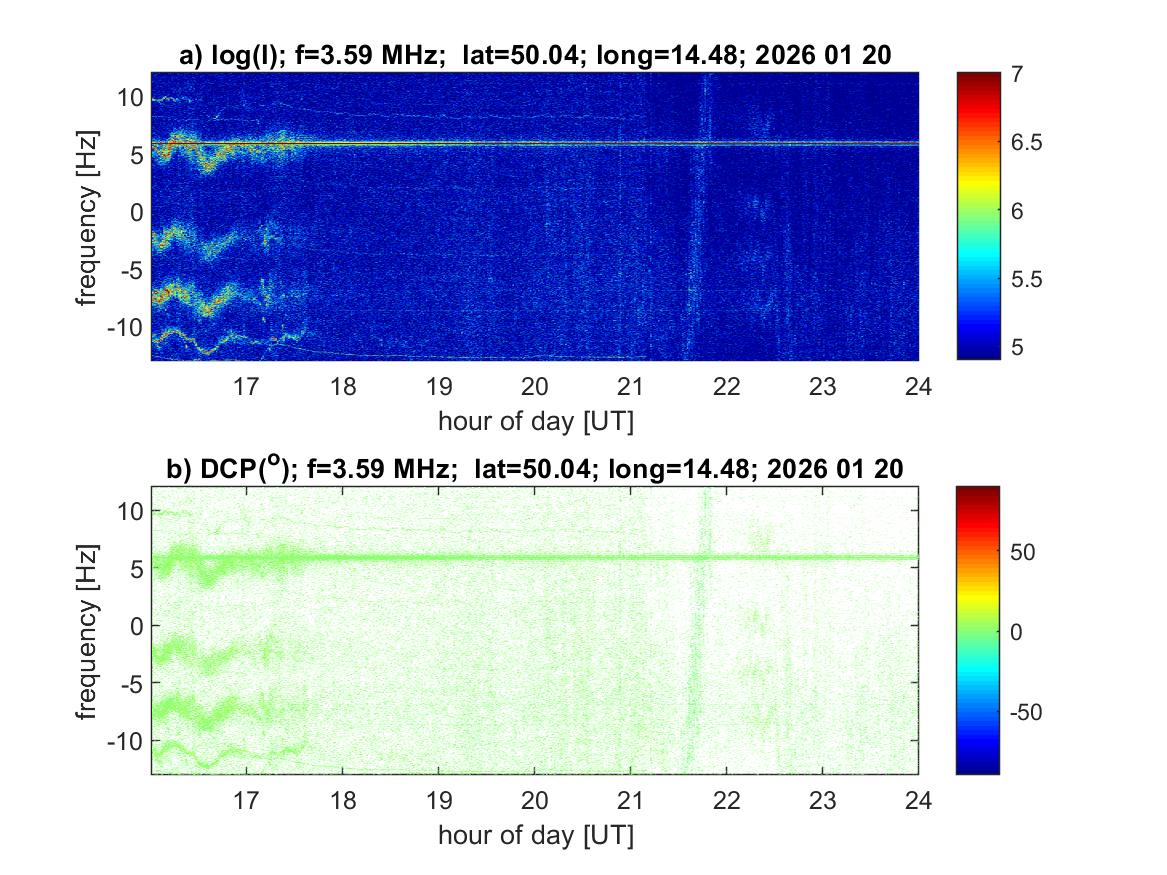Screen dimensions: 1167x875
Task: Select the bottom plot's 'hour of day [UT]' label
Action: tap(535, 834)
